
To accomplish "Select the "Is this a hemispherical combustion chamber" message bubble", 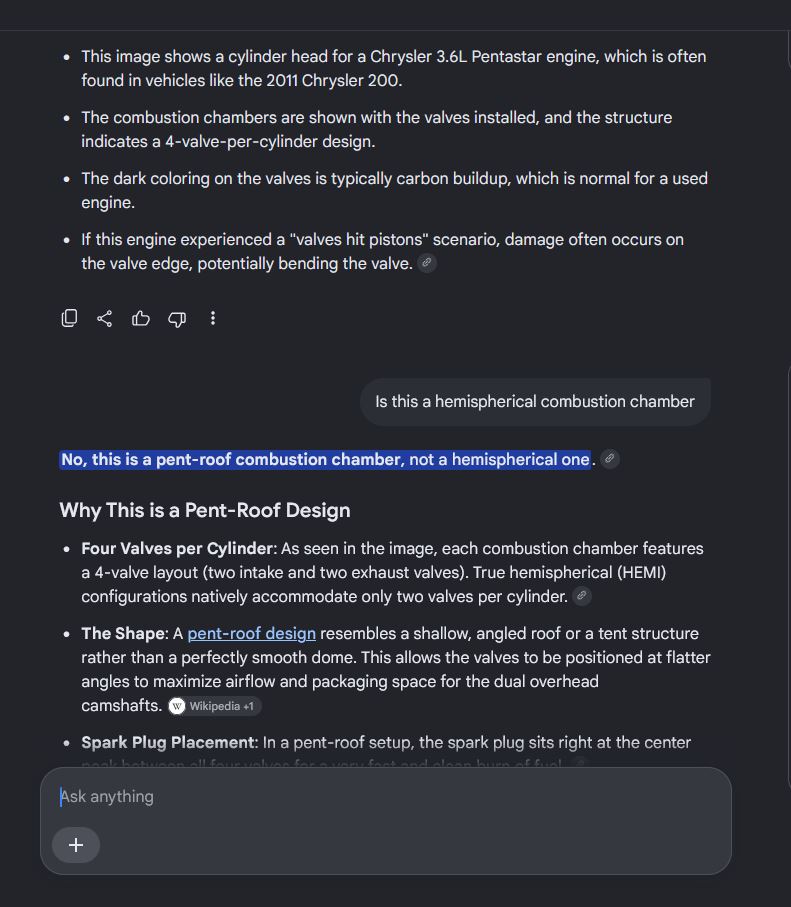I will [x=535, y=401].
